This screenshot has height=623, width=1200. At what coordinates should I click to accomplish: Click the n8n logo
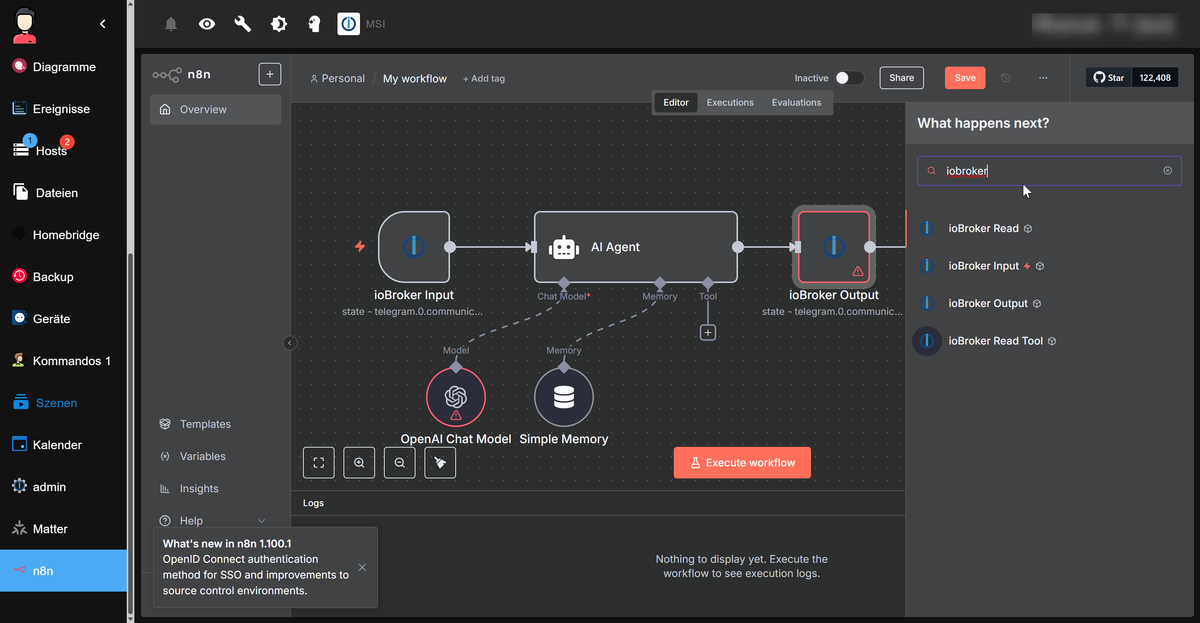[x=166, y=74]
